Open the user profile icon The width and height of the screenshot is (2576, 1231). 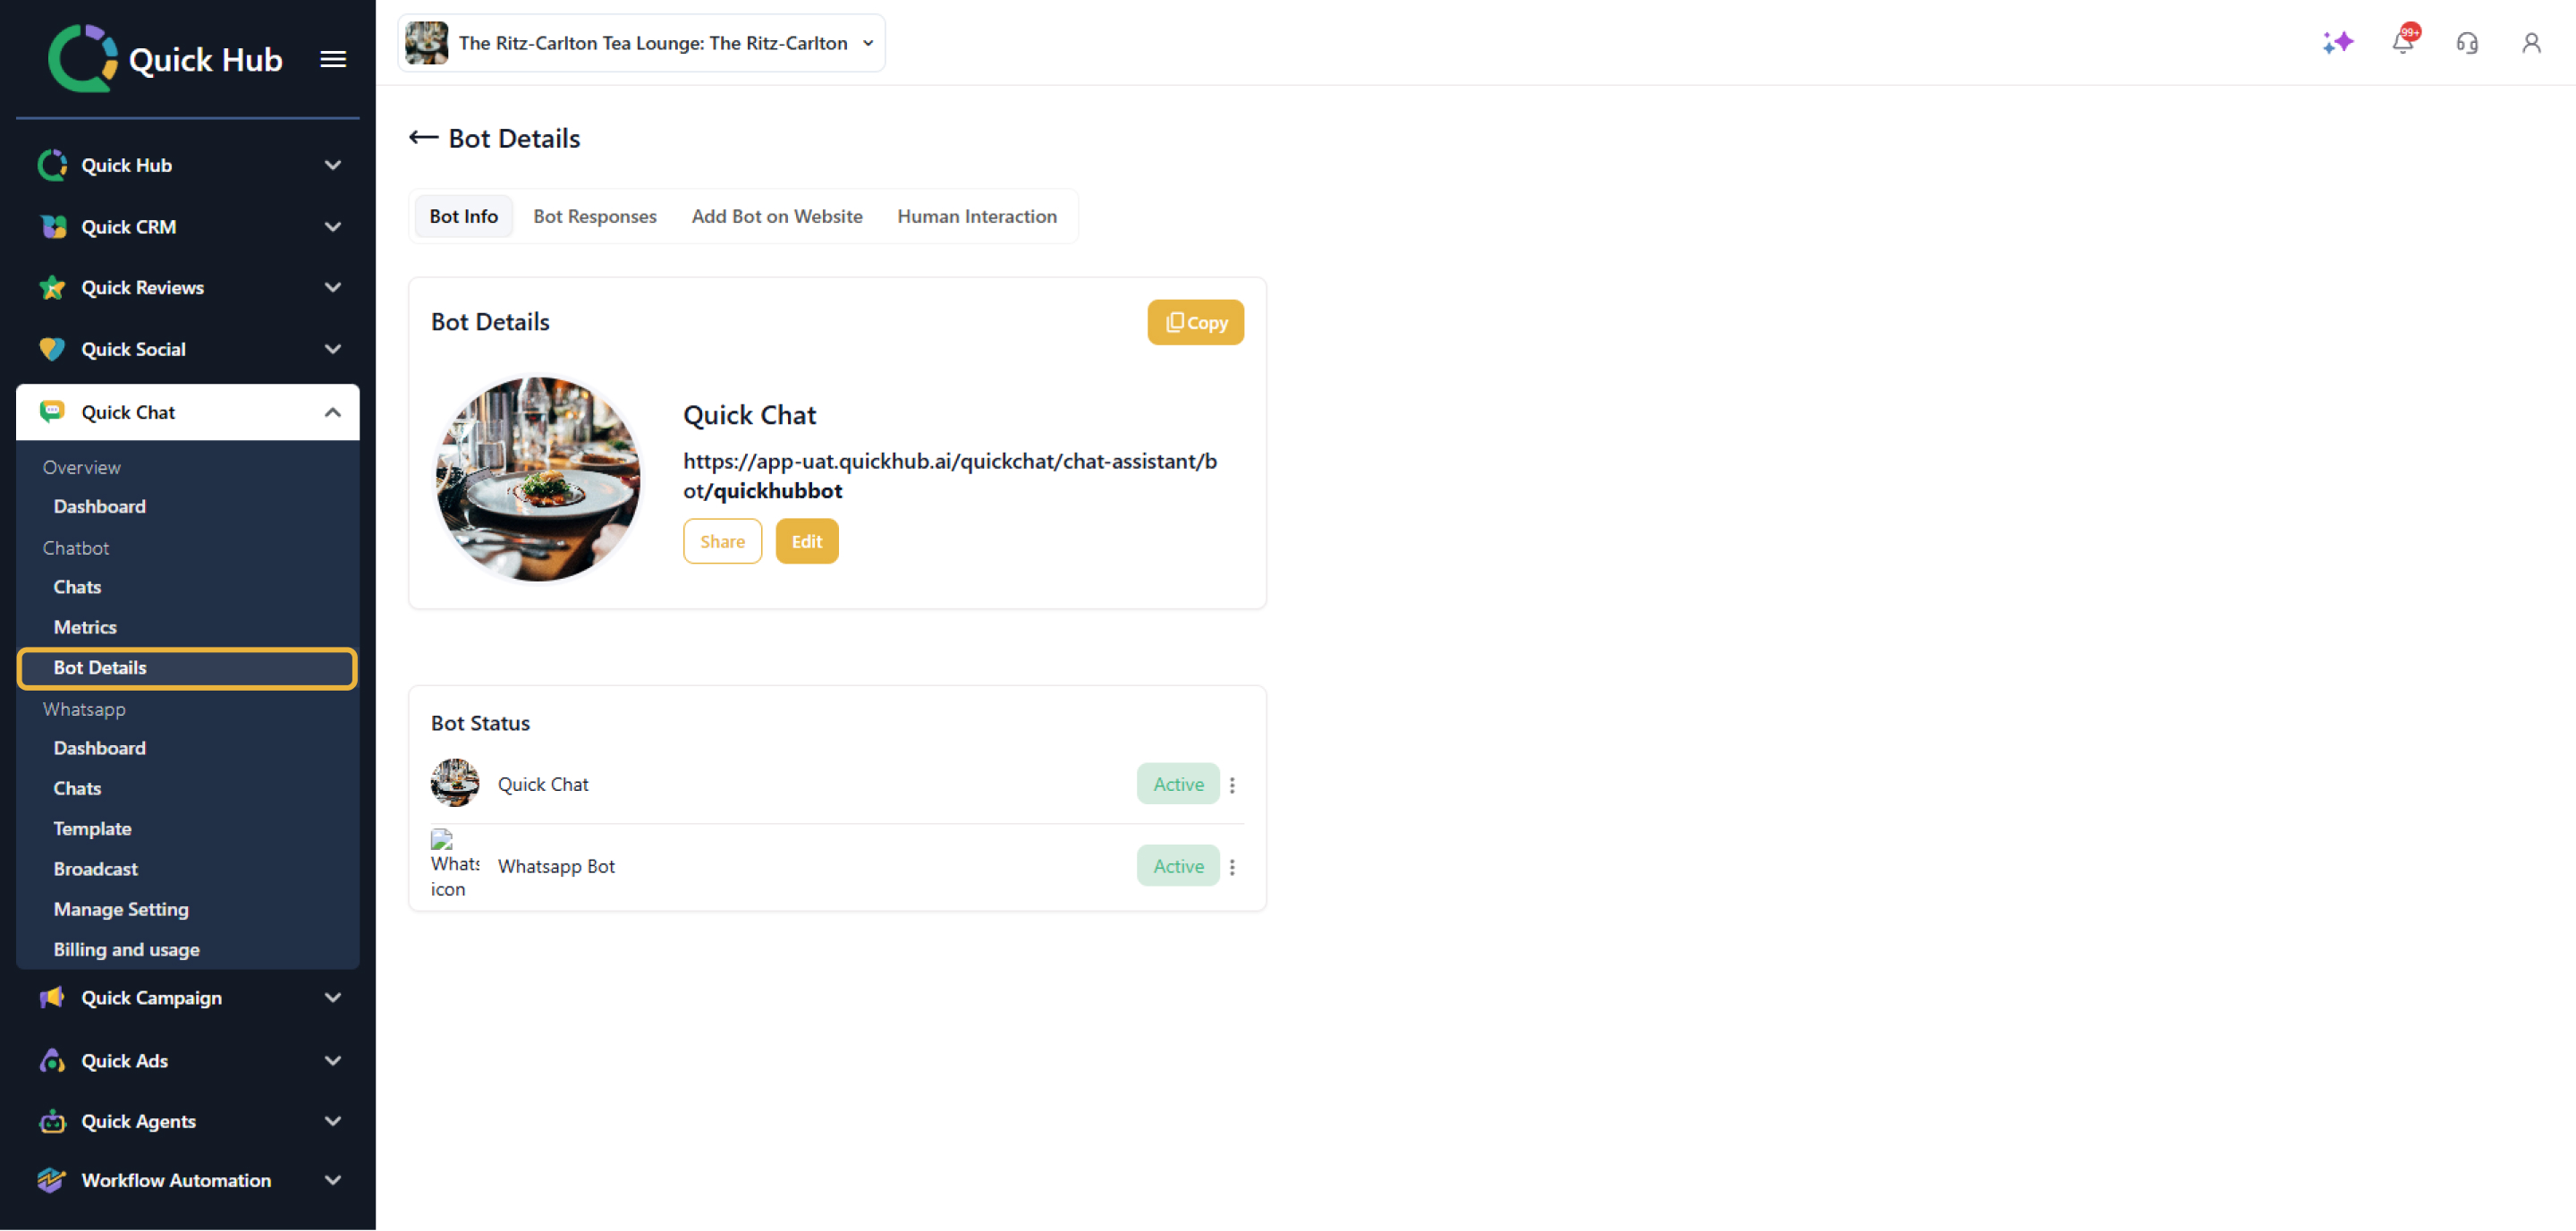click(2530, 42)
